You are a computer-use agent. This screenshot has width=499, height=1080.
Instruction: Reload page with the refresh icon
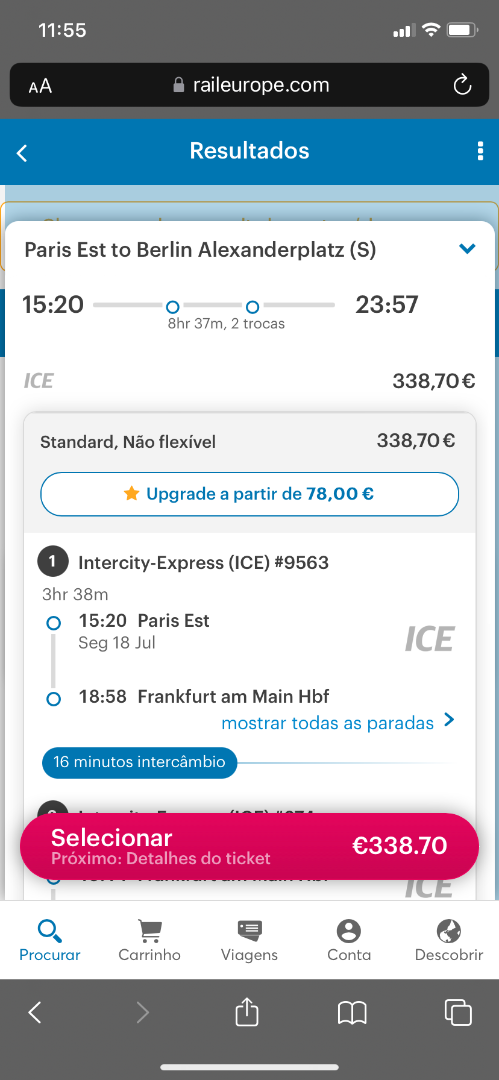point(462,85)
